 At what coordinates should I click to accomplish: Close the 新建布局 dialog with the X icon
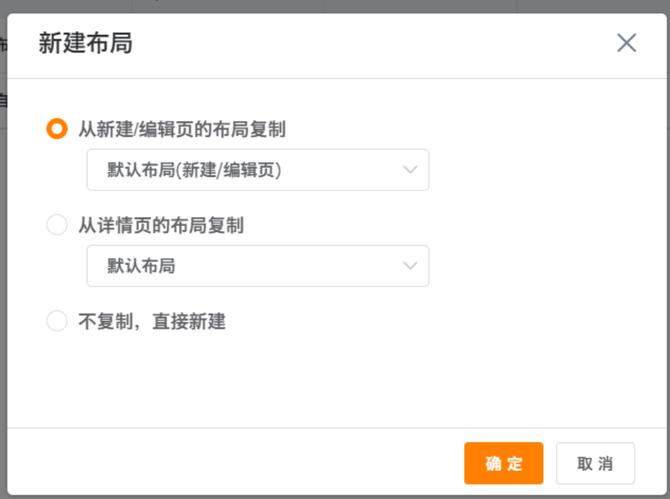[626, 43]
